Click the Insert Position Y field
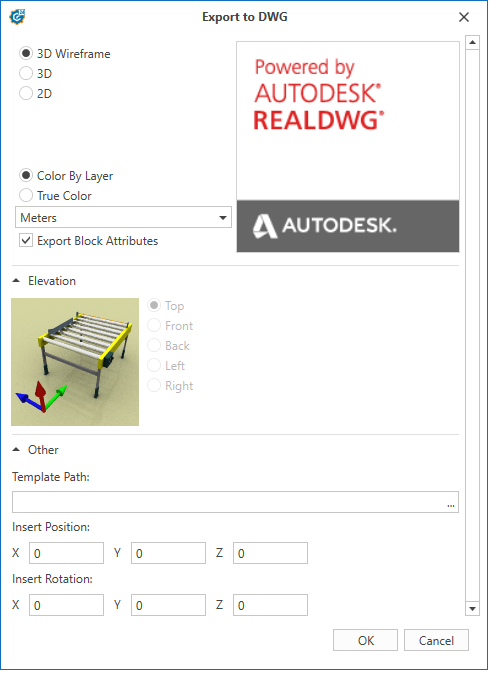The height and width of the screenshot is (674, 489). 168,553
